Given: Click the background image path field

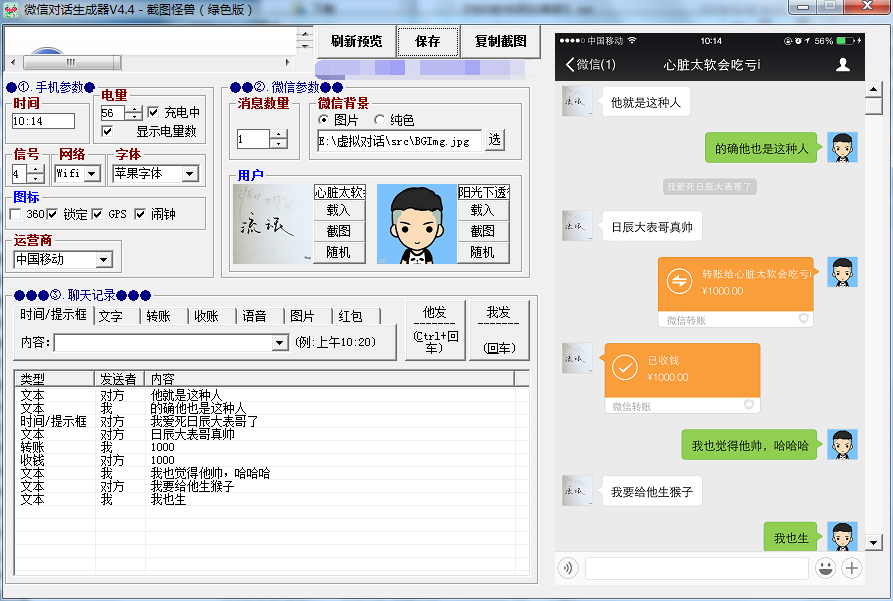Looking at the screenshot, I should 399,141.
